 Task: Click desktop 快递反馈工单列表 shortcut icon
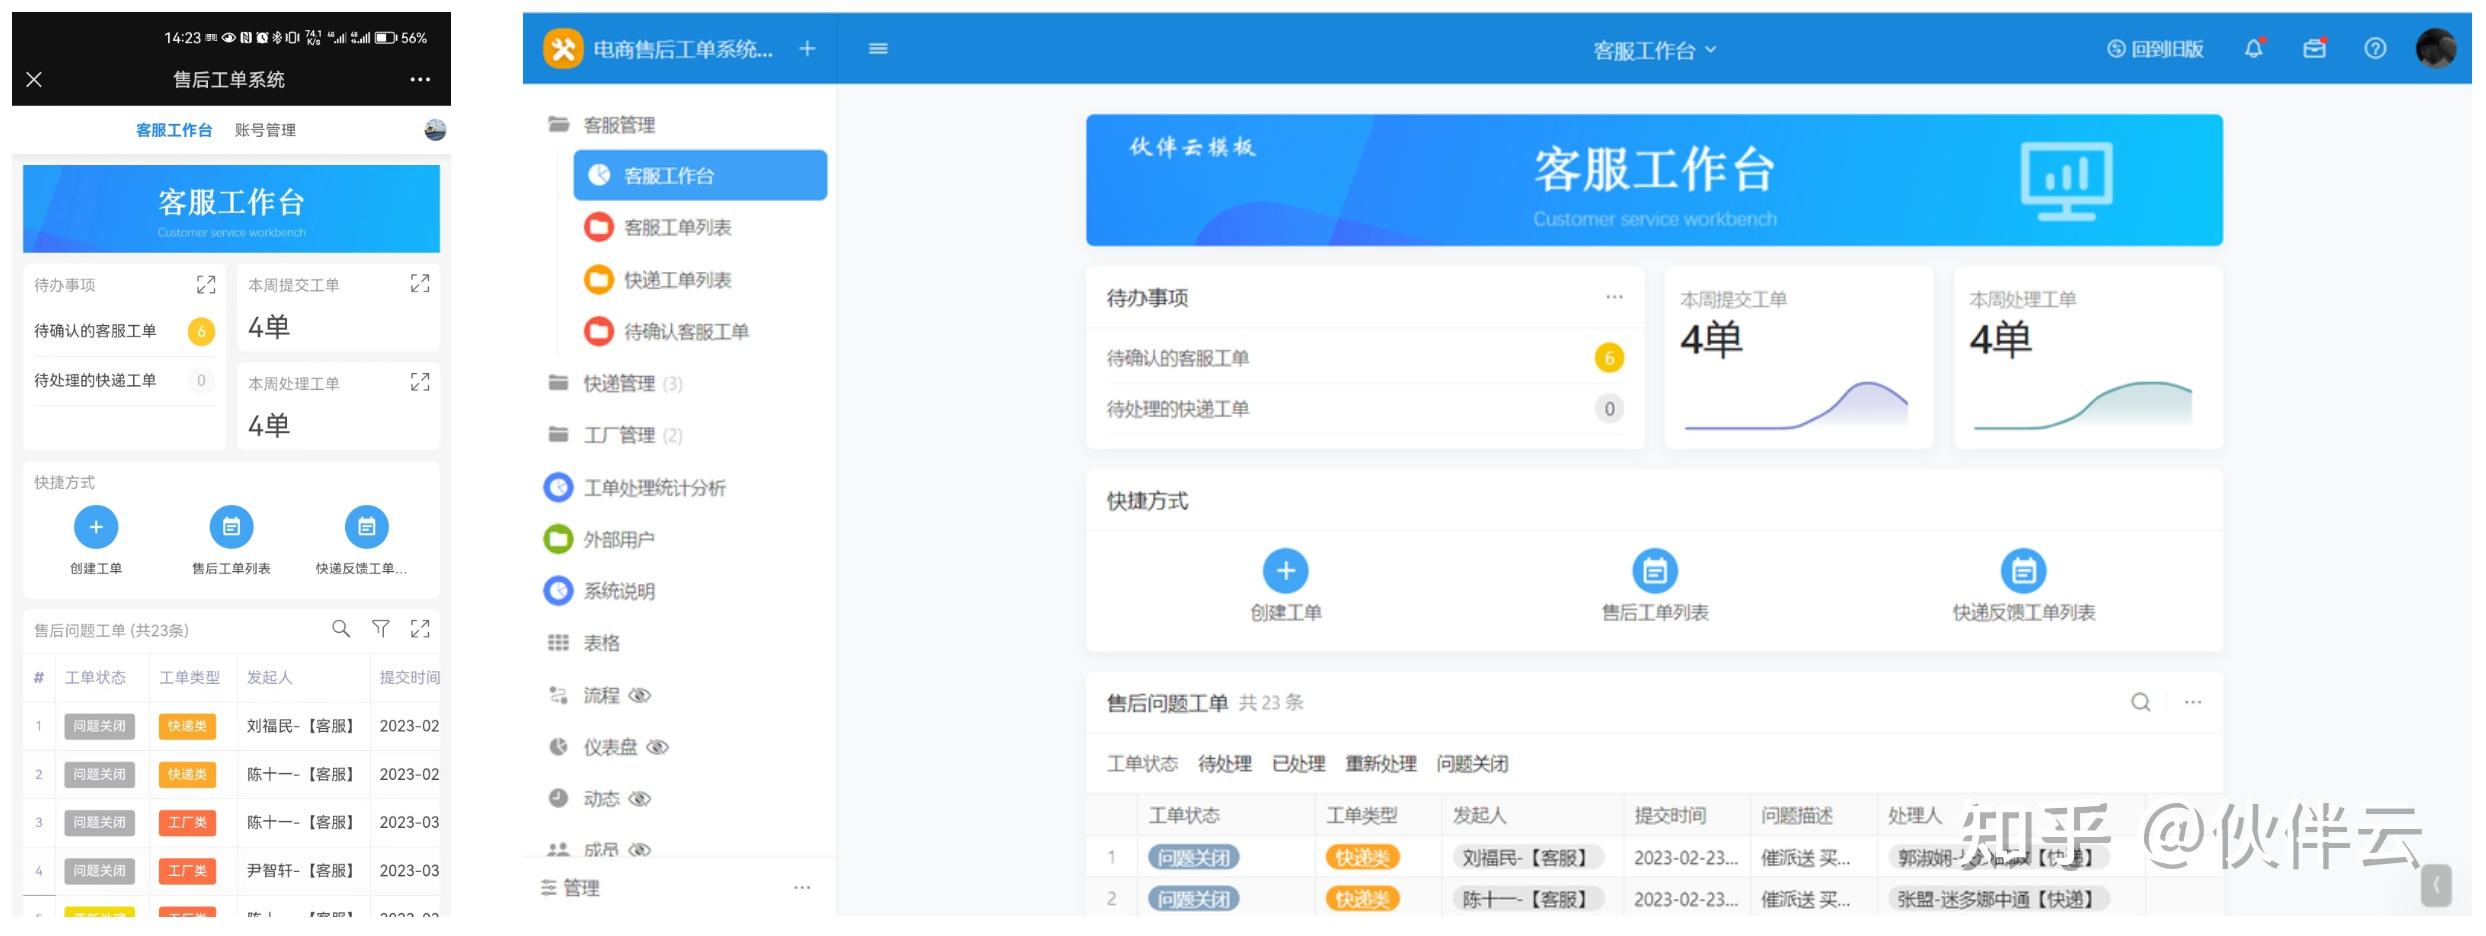[x=2023, y=571]
